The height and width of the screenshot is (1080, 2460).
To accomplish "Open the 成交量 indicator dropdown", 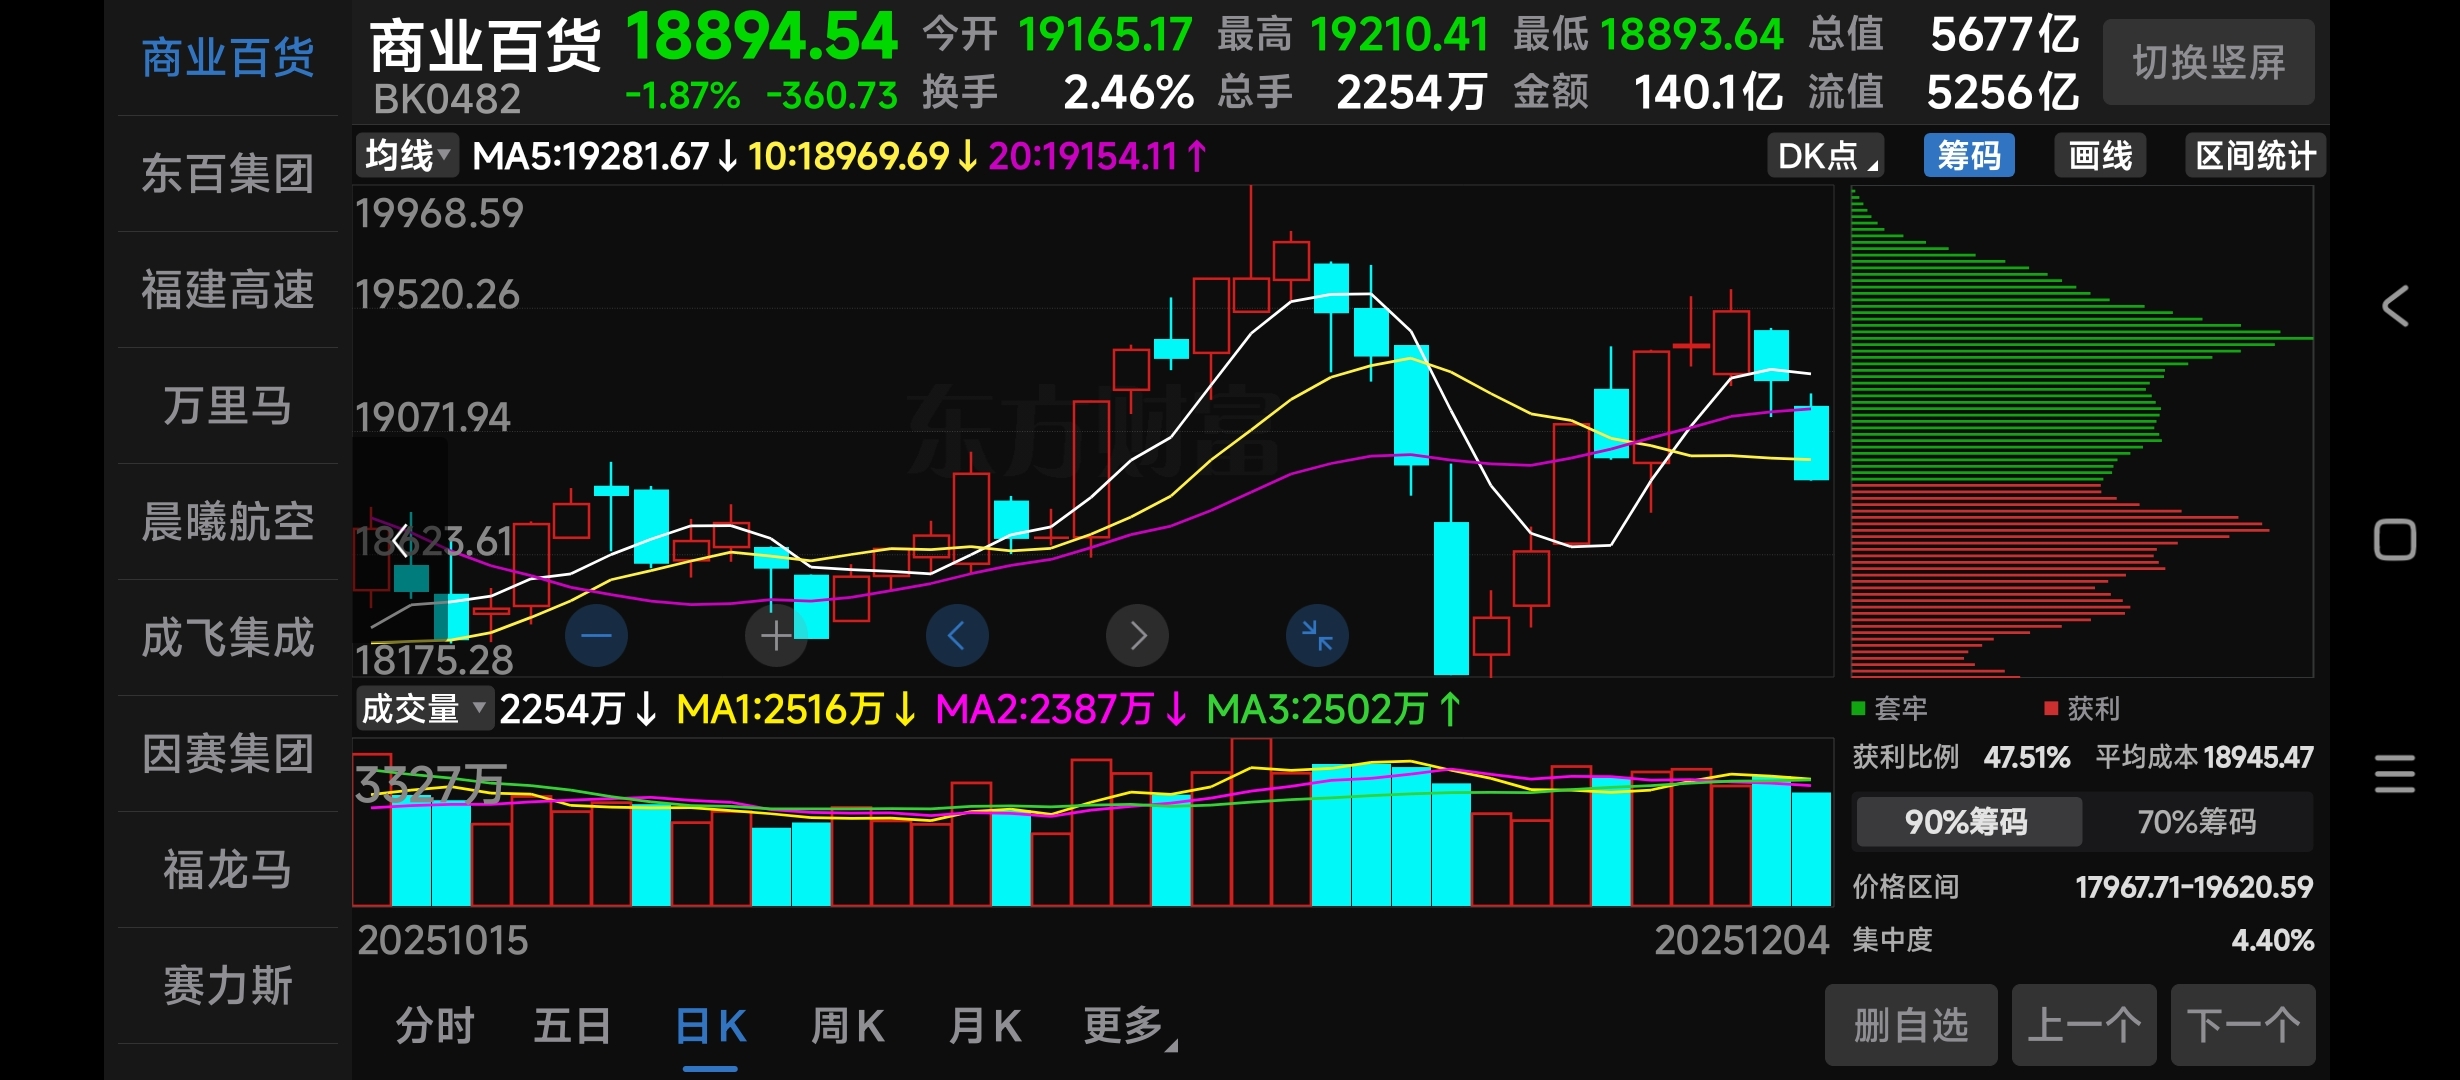I will click(423, 709).
